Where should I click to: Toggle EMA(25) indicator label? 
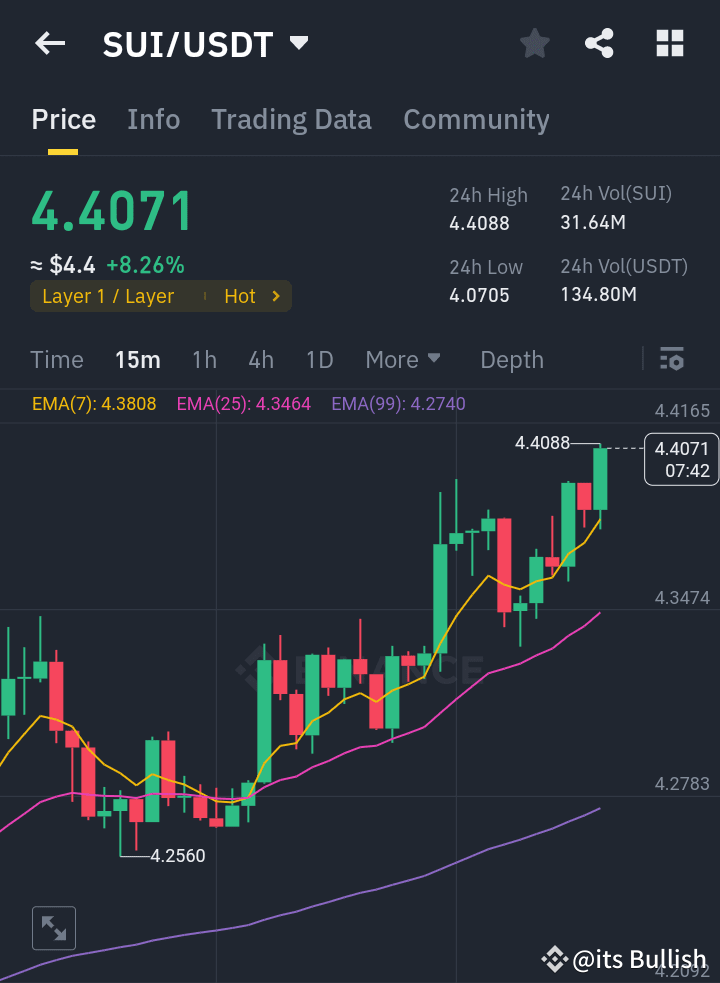click(x=243, y=403)
